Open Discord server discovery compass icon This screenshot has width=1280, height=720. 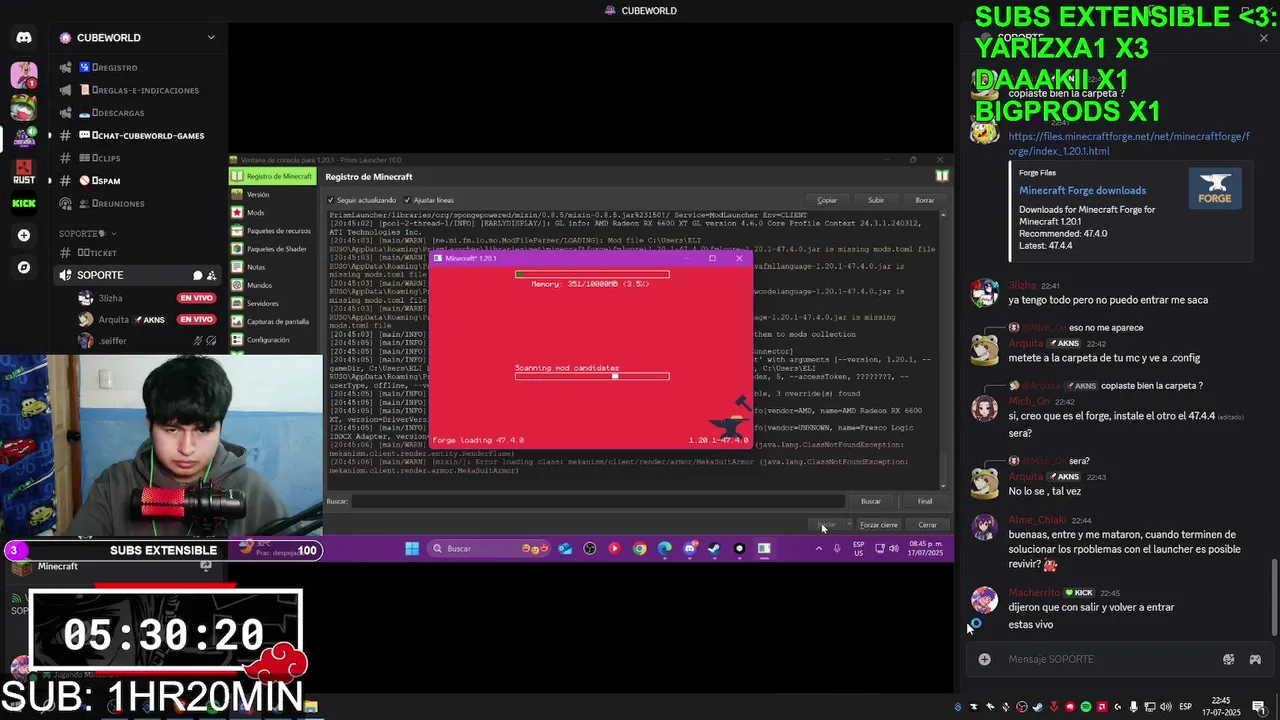24,267
